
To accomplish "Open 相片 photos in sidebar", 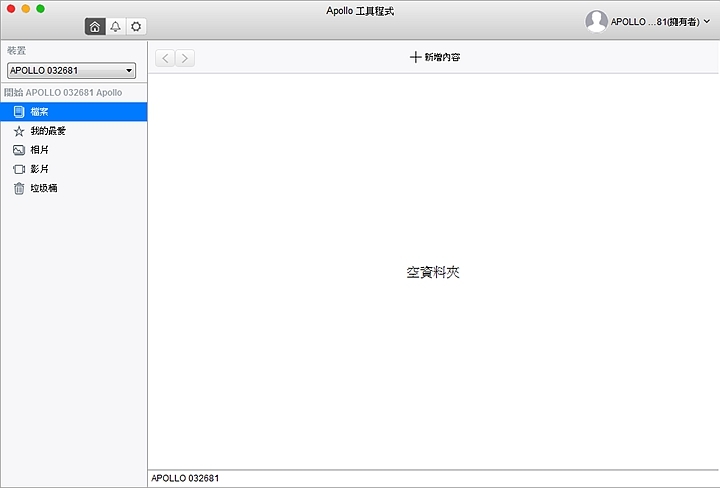I will (40, 150).
